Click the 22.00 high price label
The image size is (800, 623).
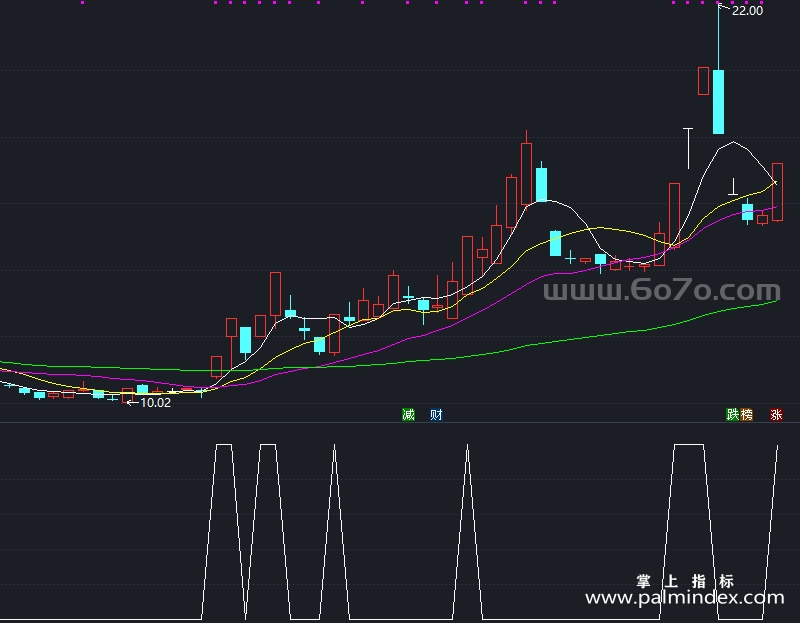747,11
